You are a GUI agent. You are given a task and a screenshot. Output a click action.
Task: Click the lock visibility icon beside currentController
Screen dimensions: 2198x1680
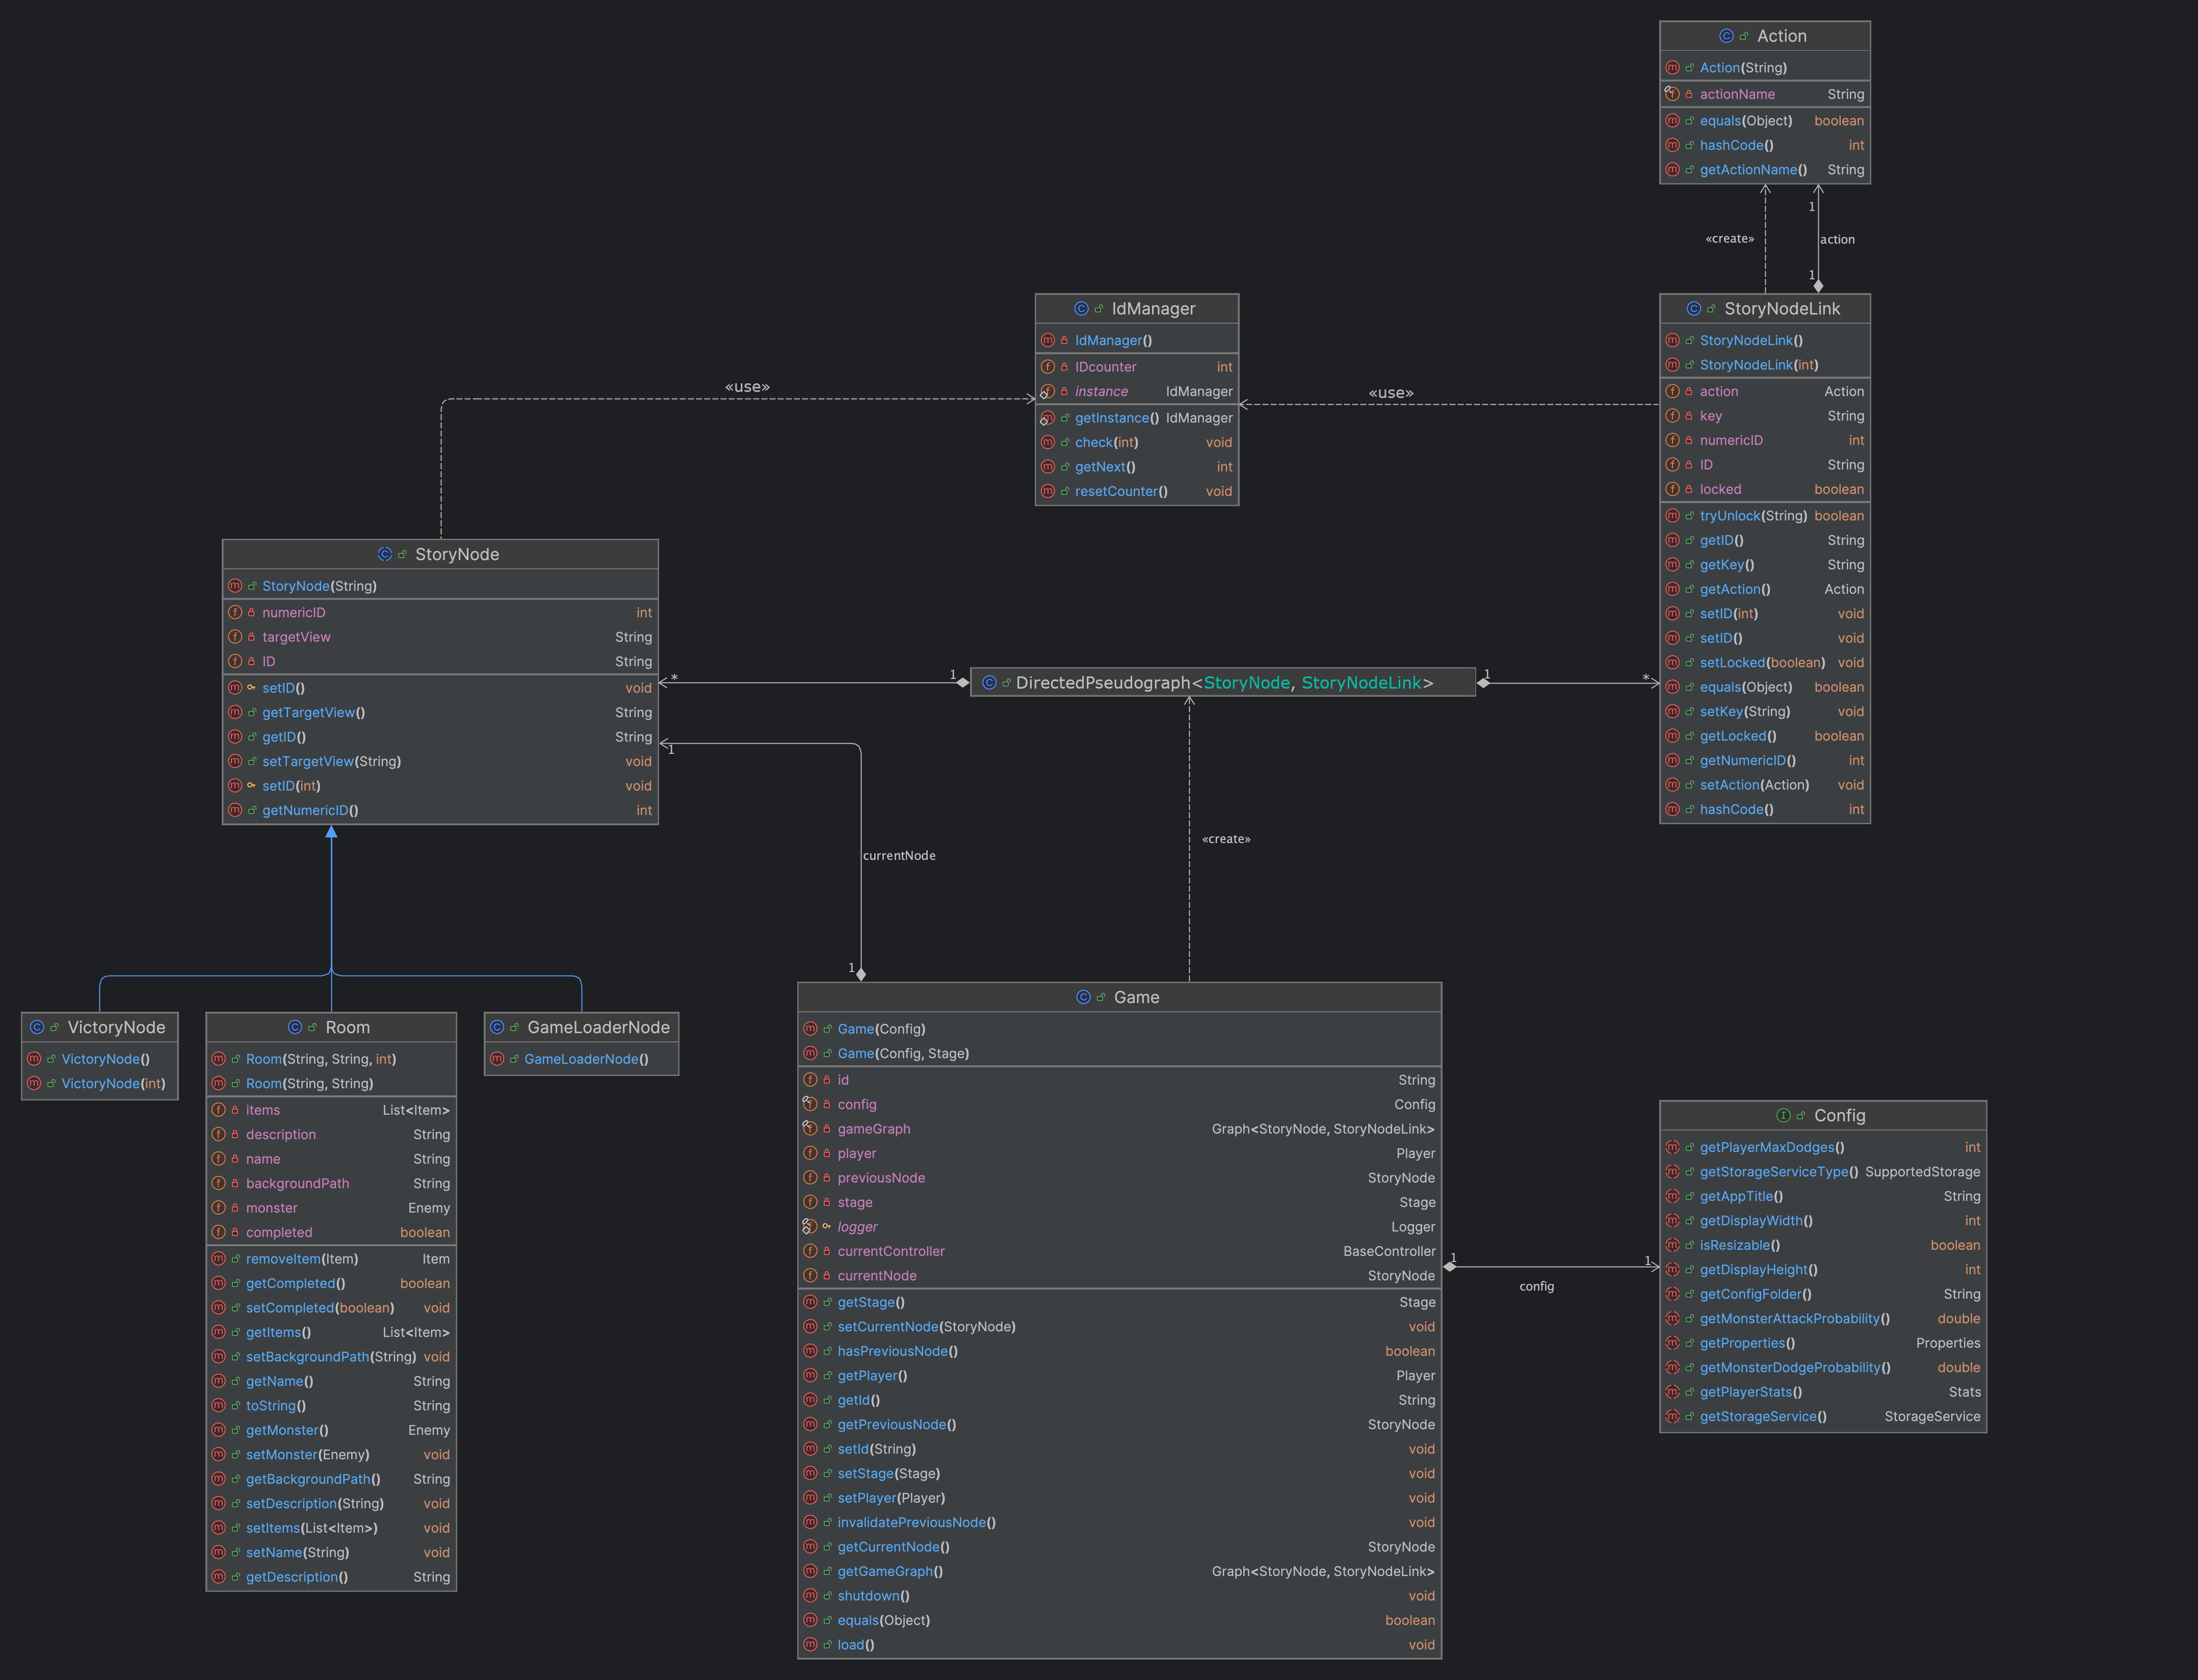tap(827, 1251)
